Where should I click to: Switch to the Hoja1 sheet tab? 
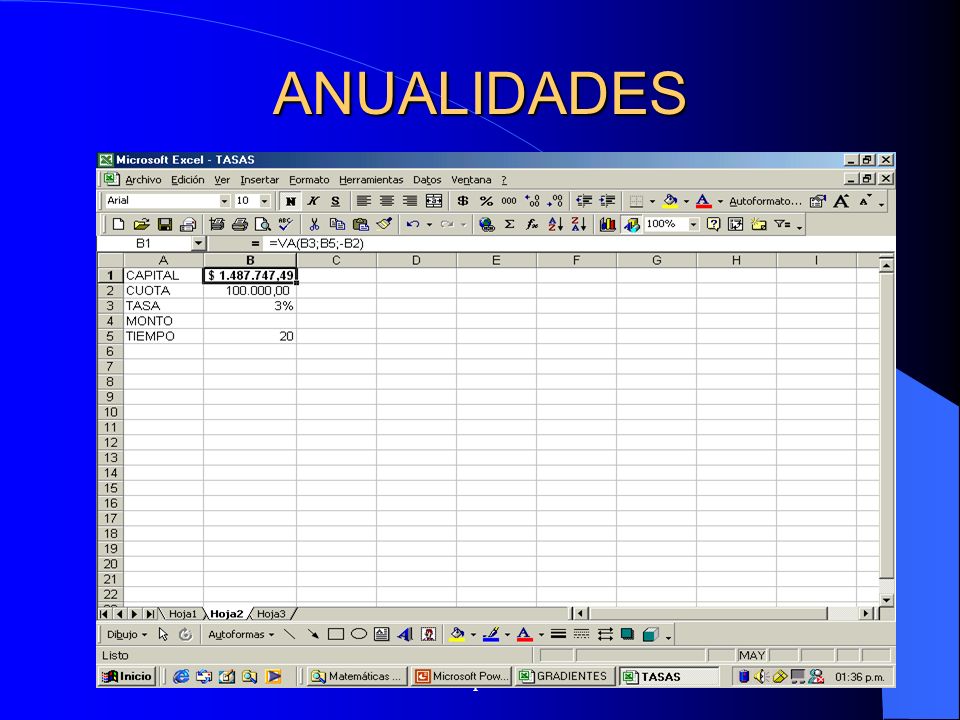coord(182,613)
